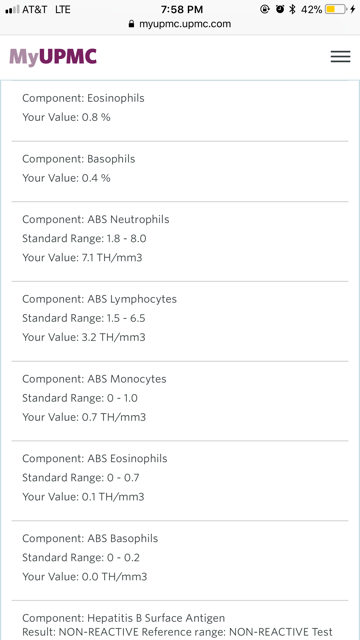The width and height of the screenshot is (360, 640).
Task: Tap the rotation lock status icon
Action: point(265,9)
